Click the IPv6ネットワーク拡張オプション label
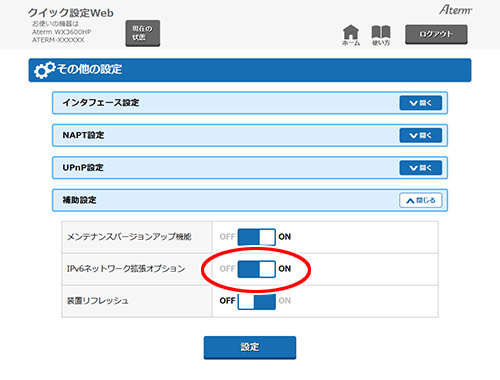Viewport: 500px width, 380px height. click(x=126, y=269)
